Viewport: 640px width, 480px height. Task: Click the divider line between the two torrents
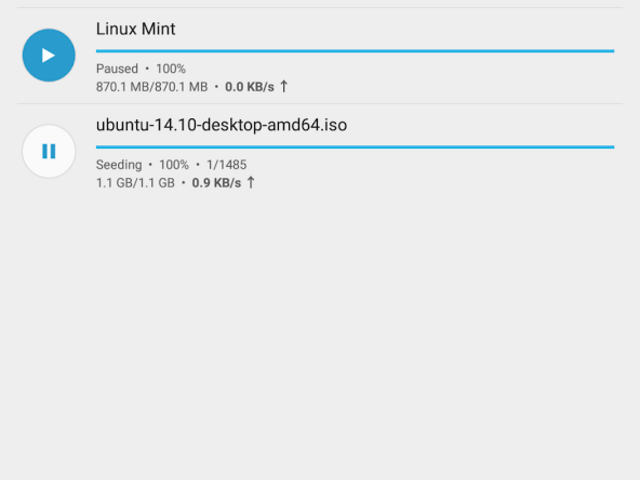point(320,104)
